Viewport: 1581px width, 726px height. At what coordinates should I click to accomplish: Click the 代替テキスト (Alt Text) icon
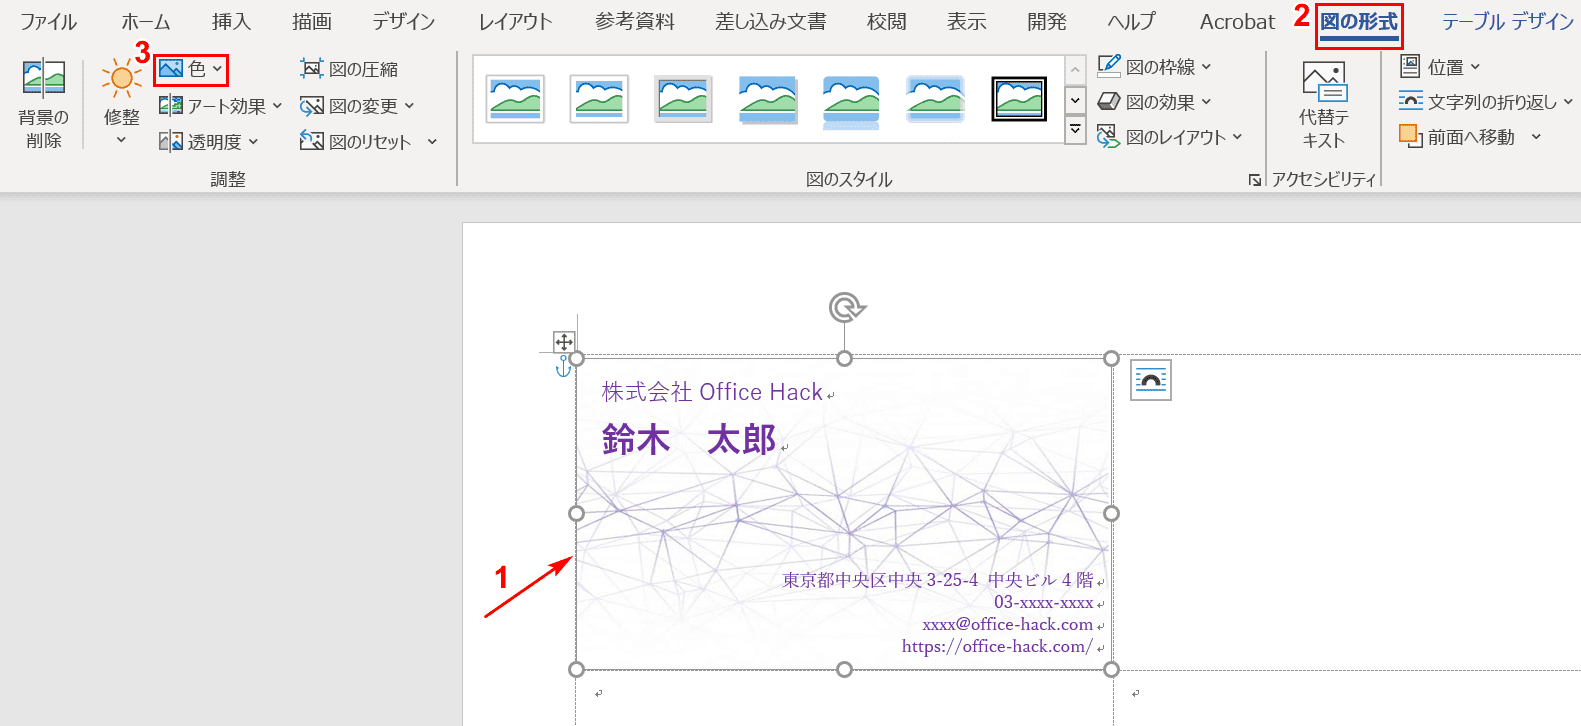(1324, 81)
